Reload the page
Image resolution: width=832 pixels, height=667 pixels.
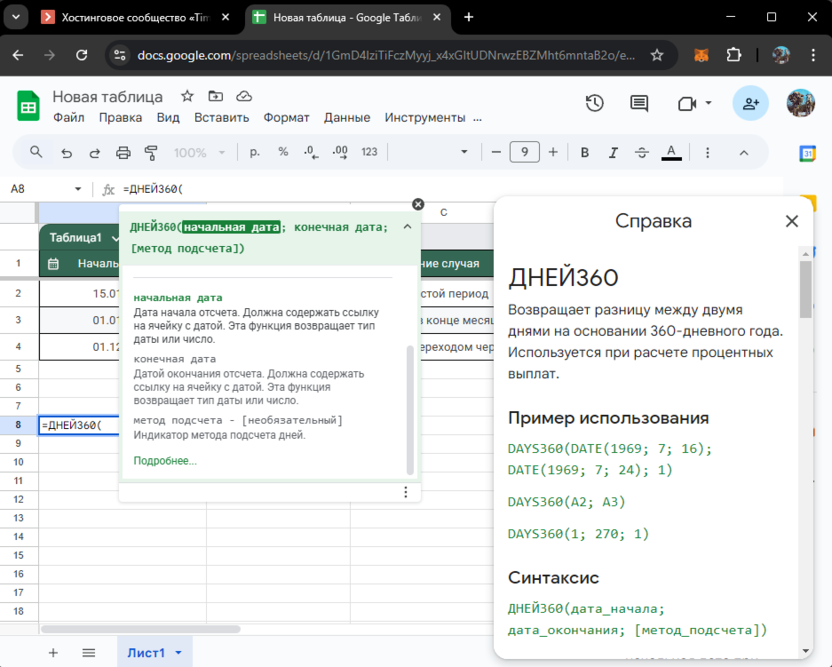(x=81, y=55)
